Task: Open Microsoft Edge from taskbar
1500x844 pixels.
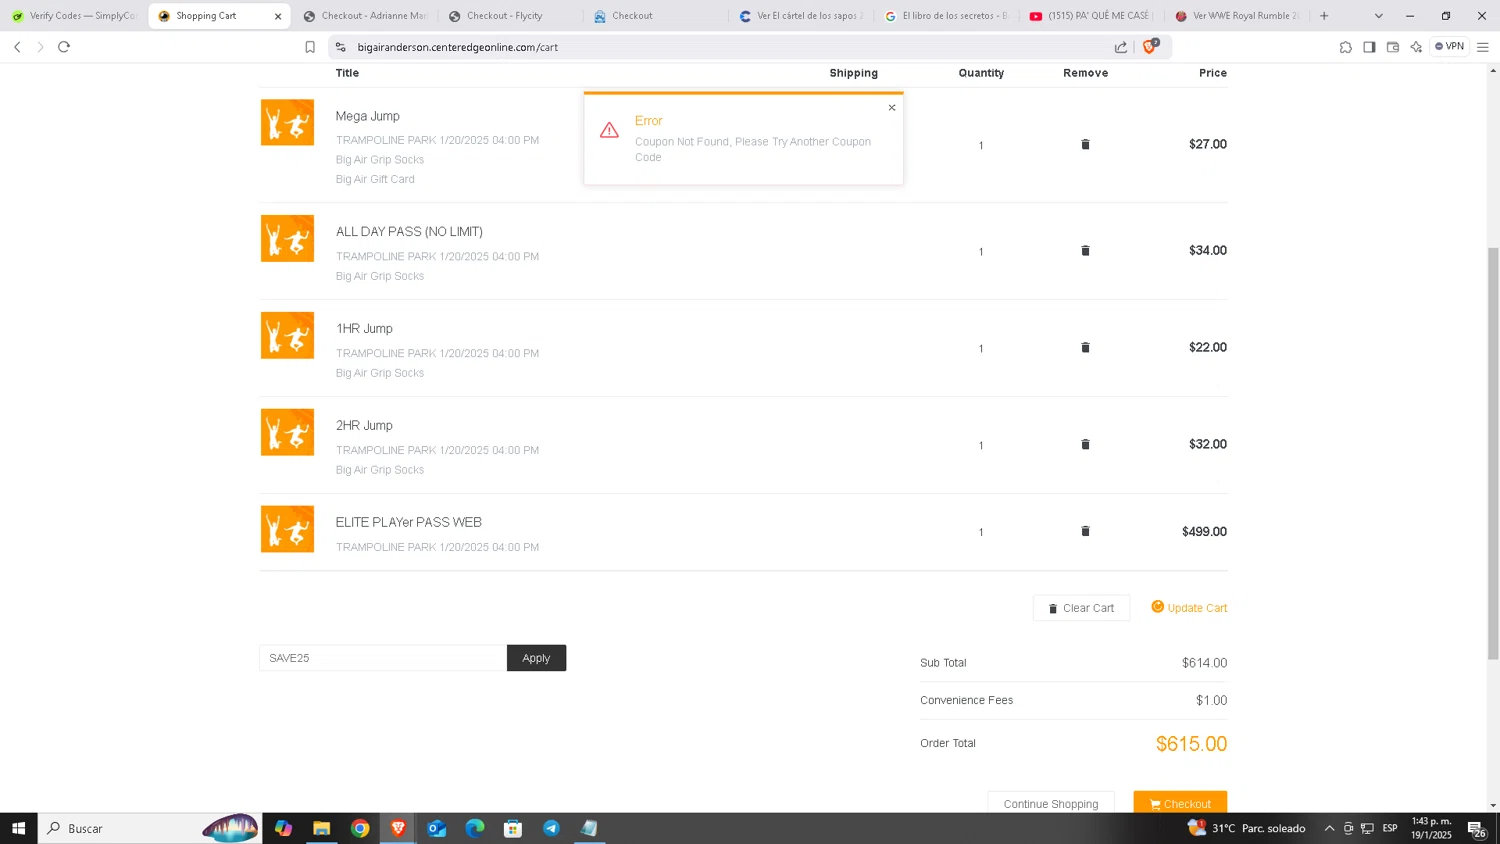Action: coord(474,828)
